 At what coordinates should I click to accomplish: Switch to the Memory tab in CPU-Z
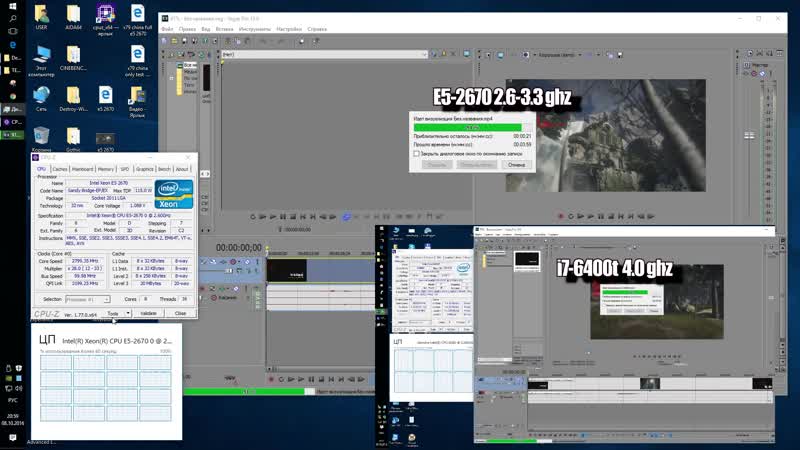(106, 169)
